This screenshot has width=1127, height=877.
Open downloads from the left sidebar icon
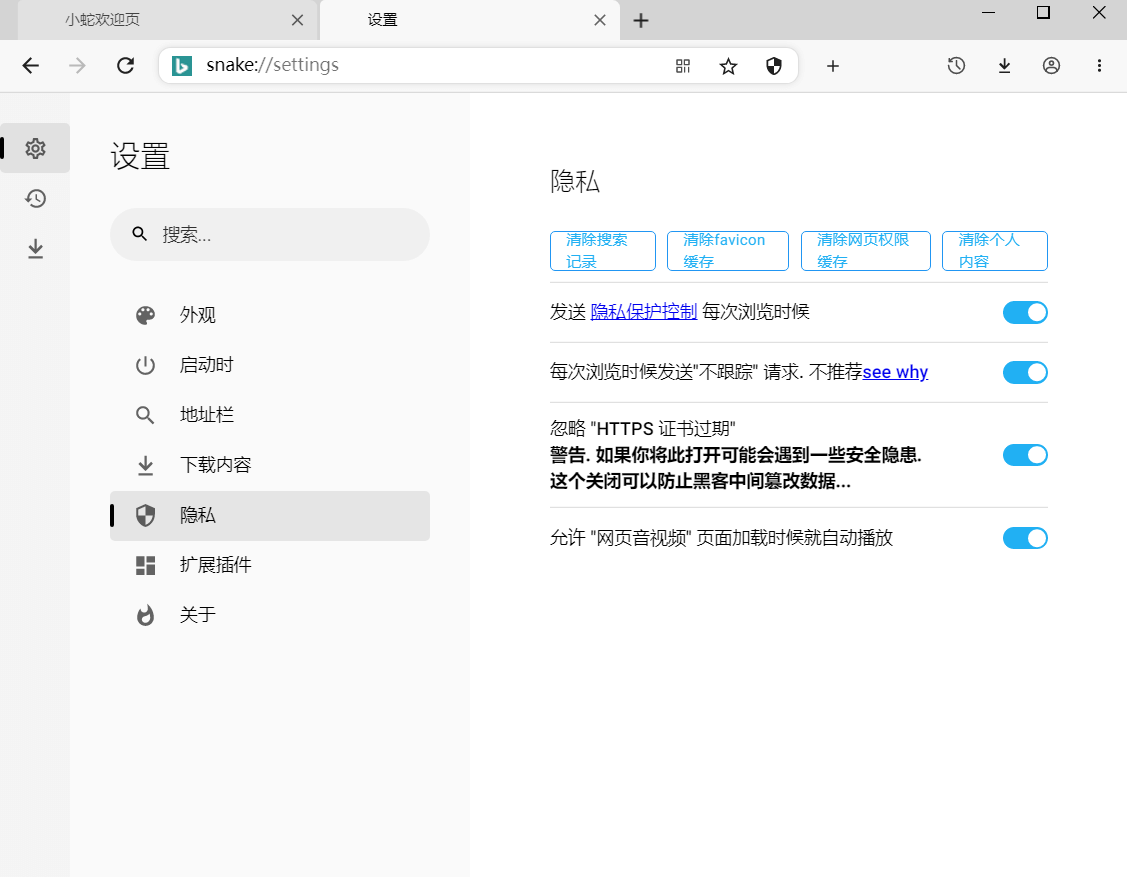point(35,248)
